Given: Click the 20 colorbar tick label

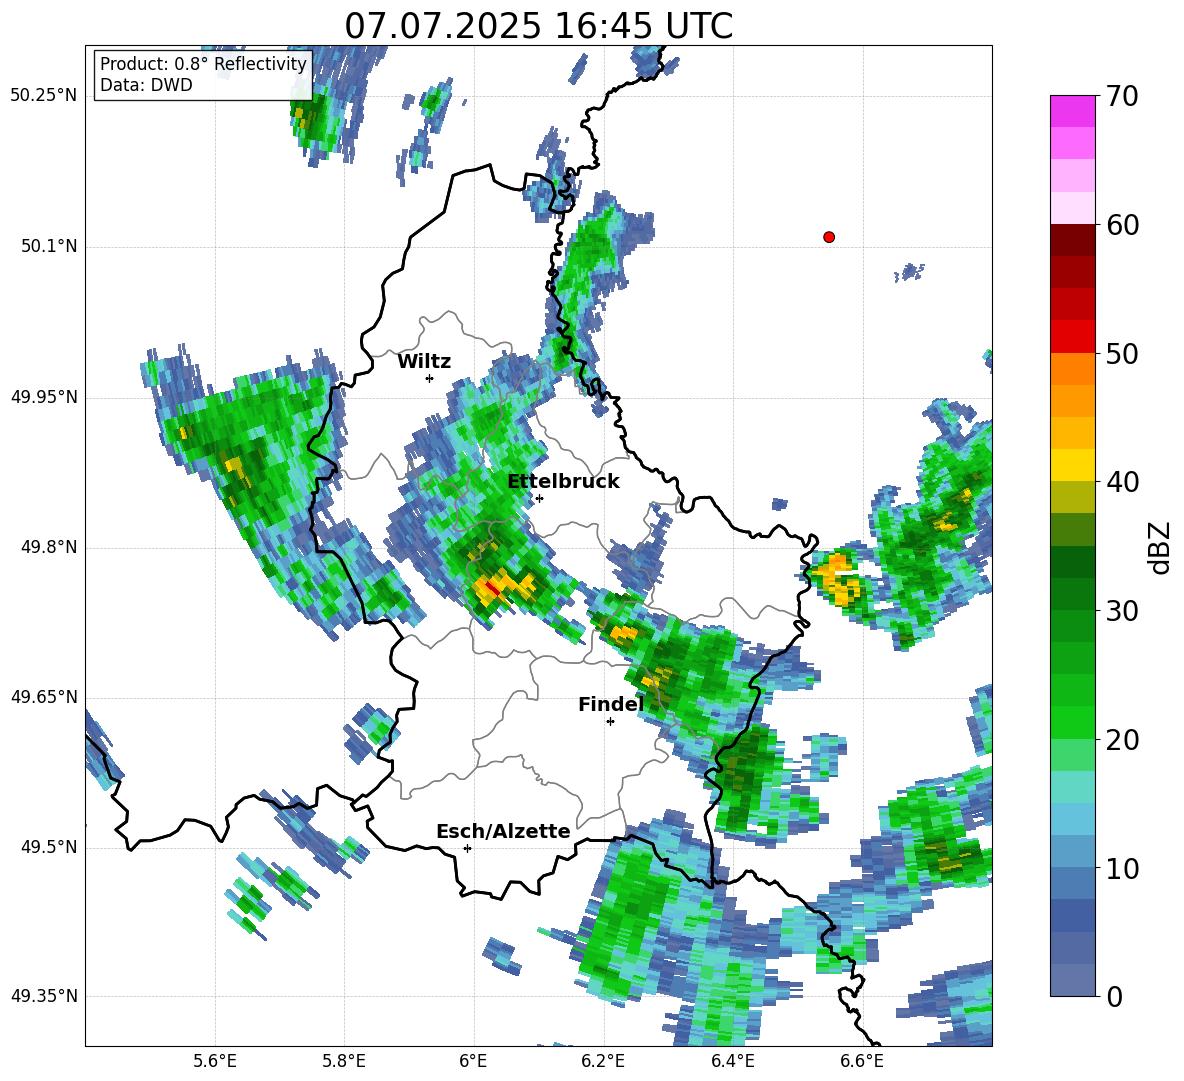Looking at the screenshot, I should click(1121, 739).
